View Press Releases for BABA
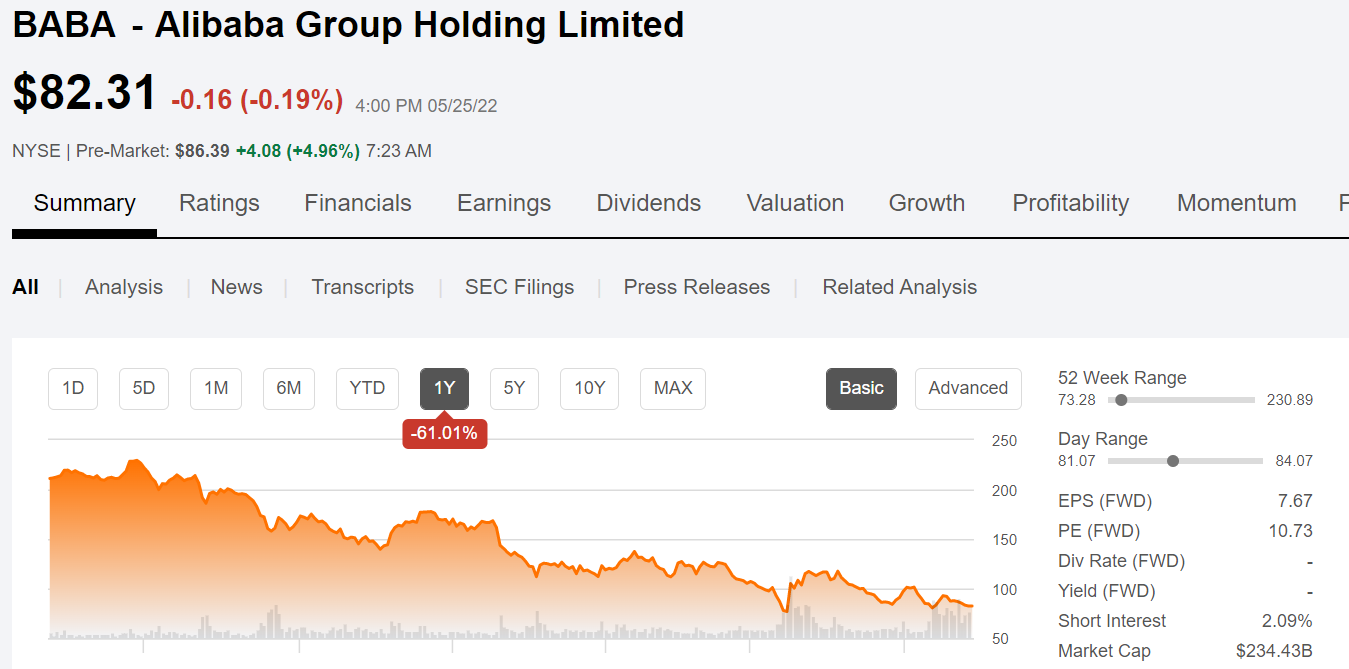The image size is (1349, 669). point(696,287)
